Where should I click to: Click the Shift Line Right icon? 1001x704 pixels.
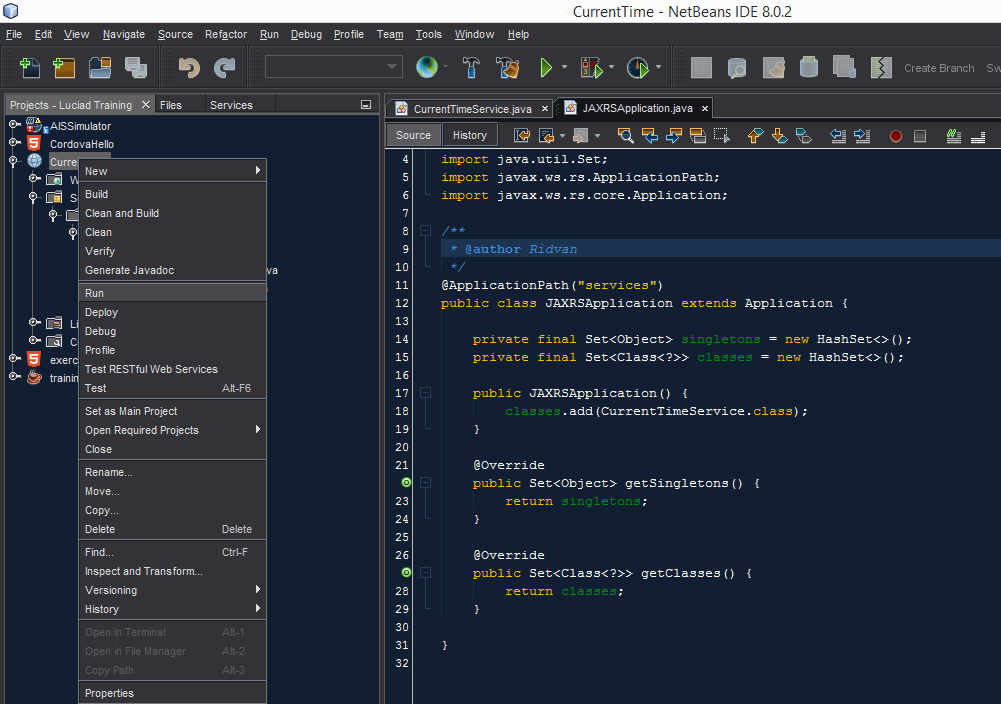pyautogui.click(x=862, y=135)
